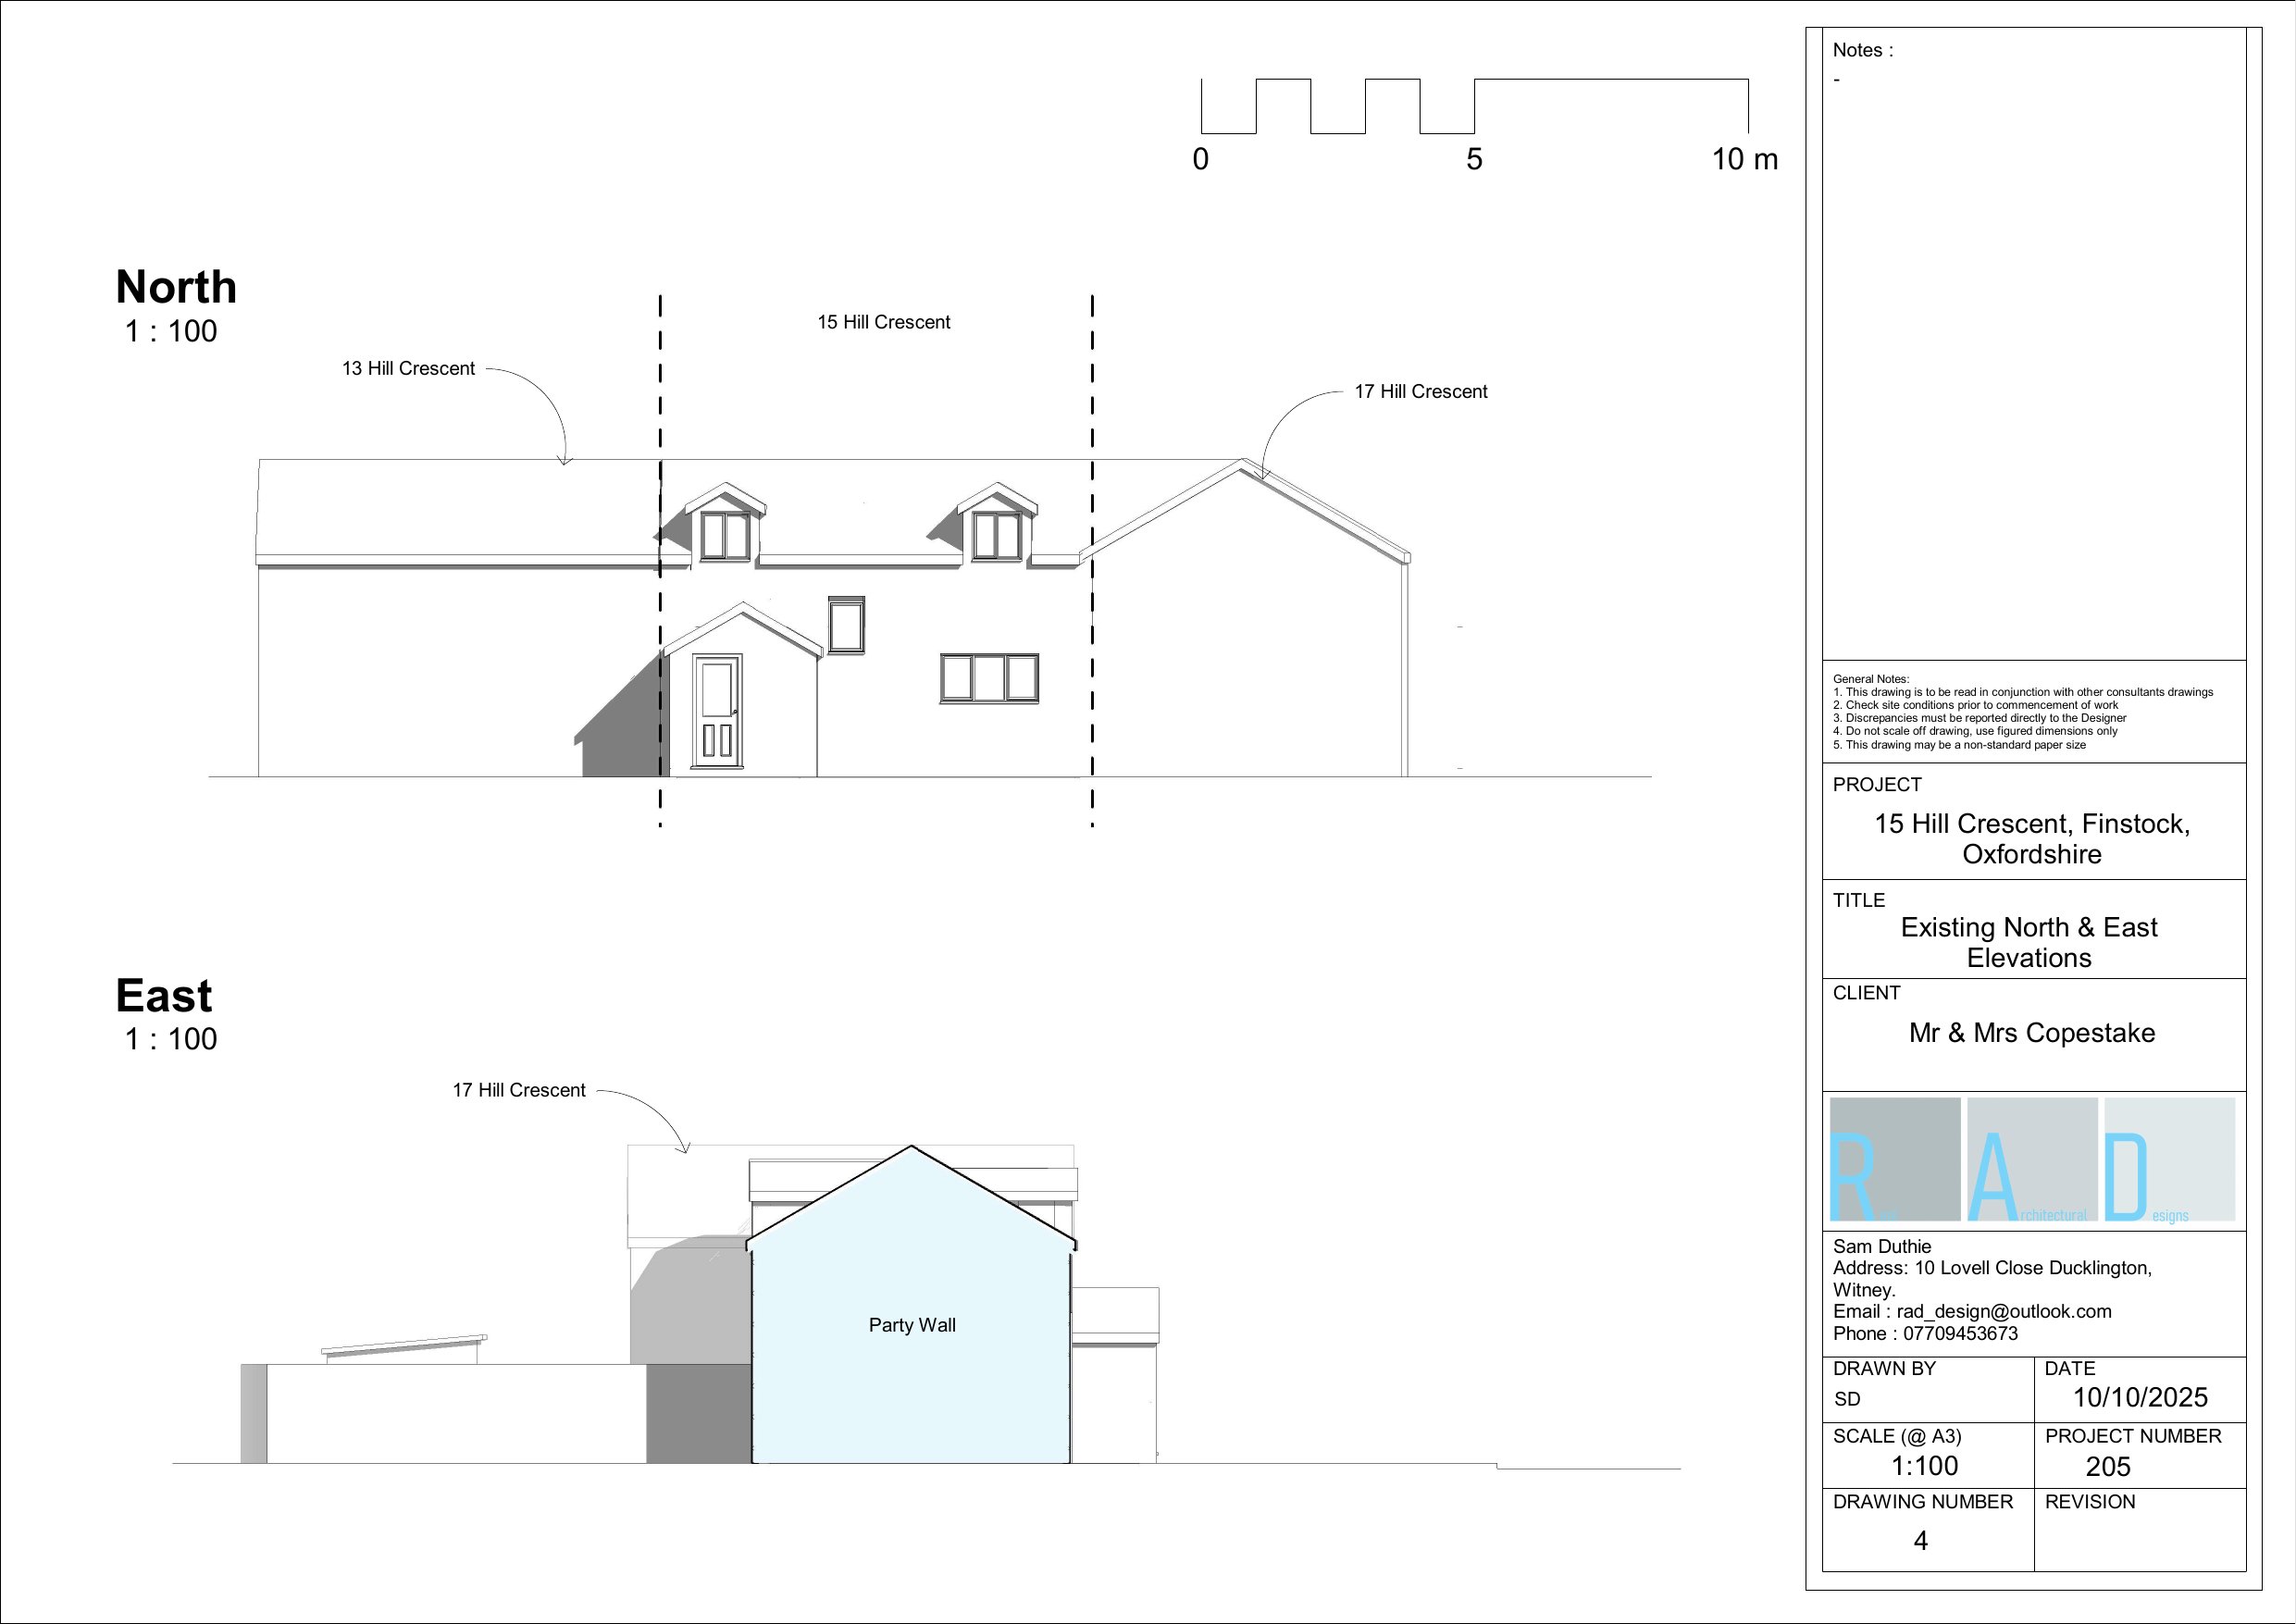Click the right dormer window
The image size is (2296, 1624).
pos(997,535)
